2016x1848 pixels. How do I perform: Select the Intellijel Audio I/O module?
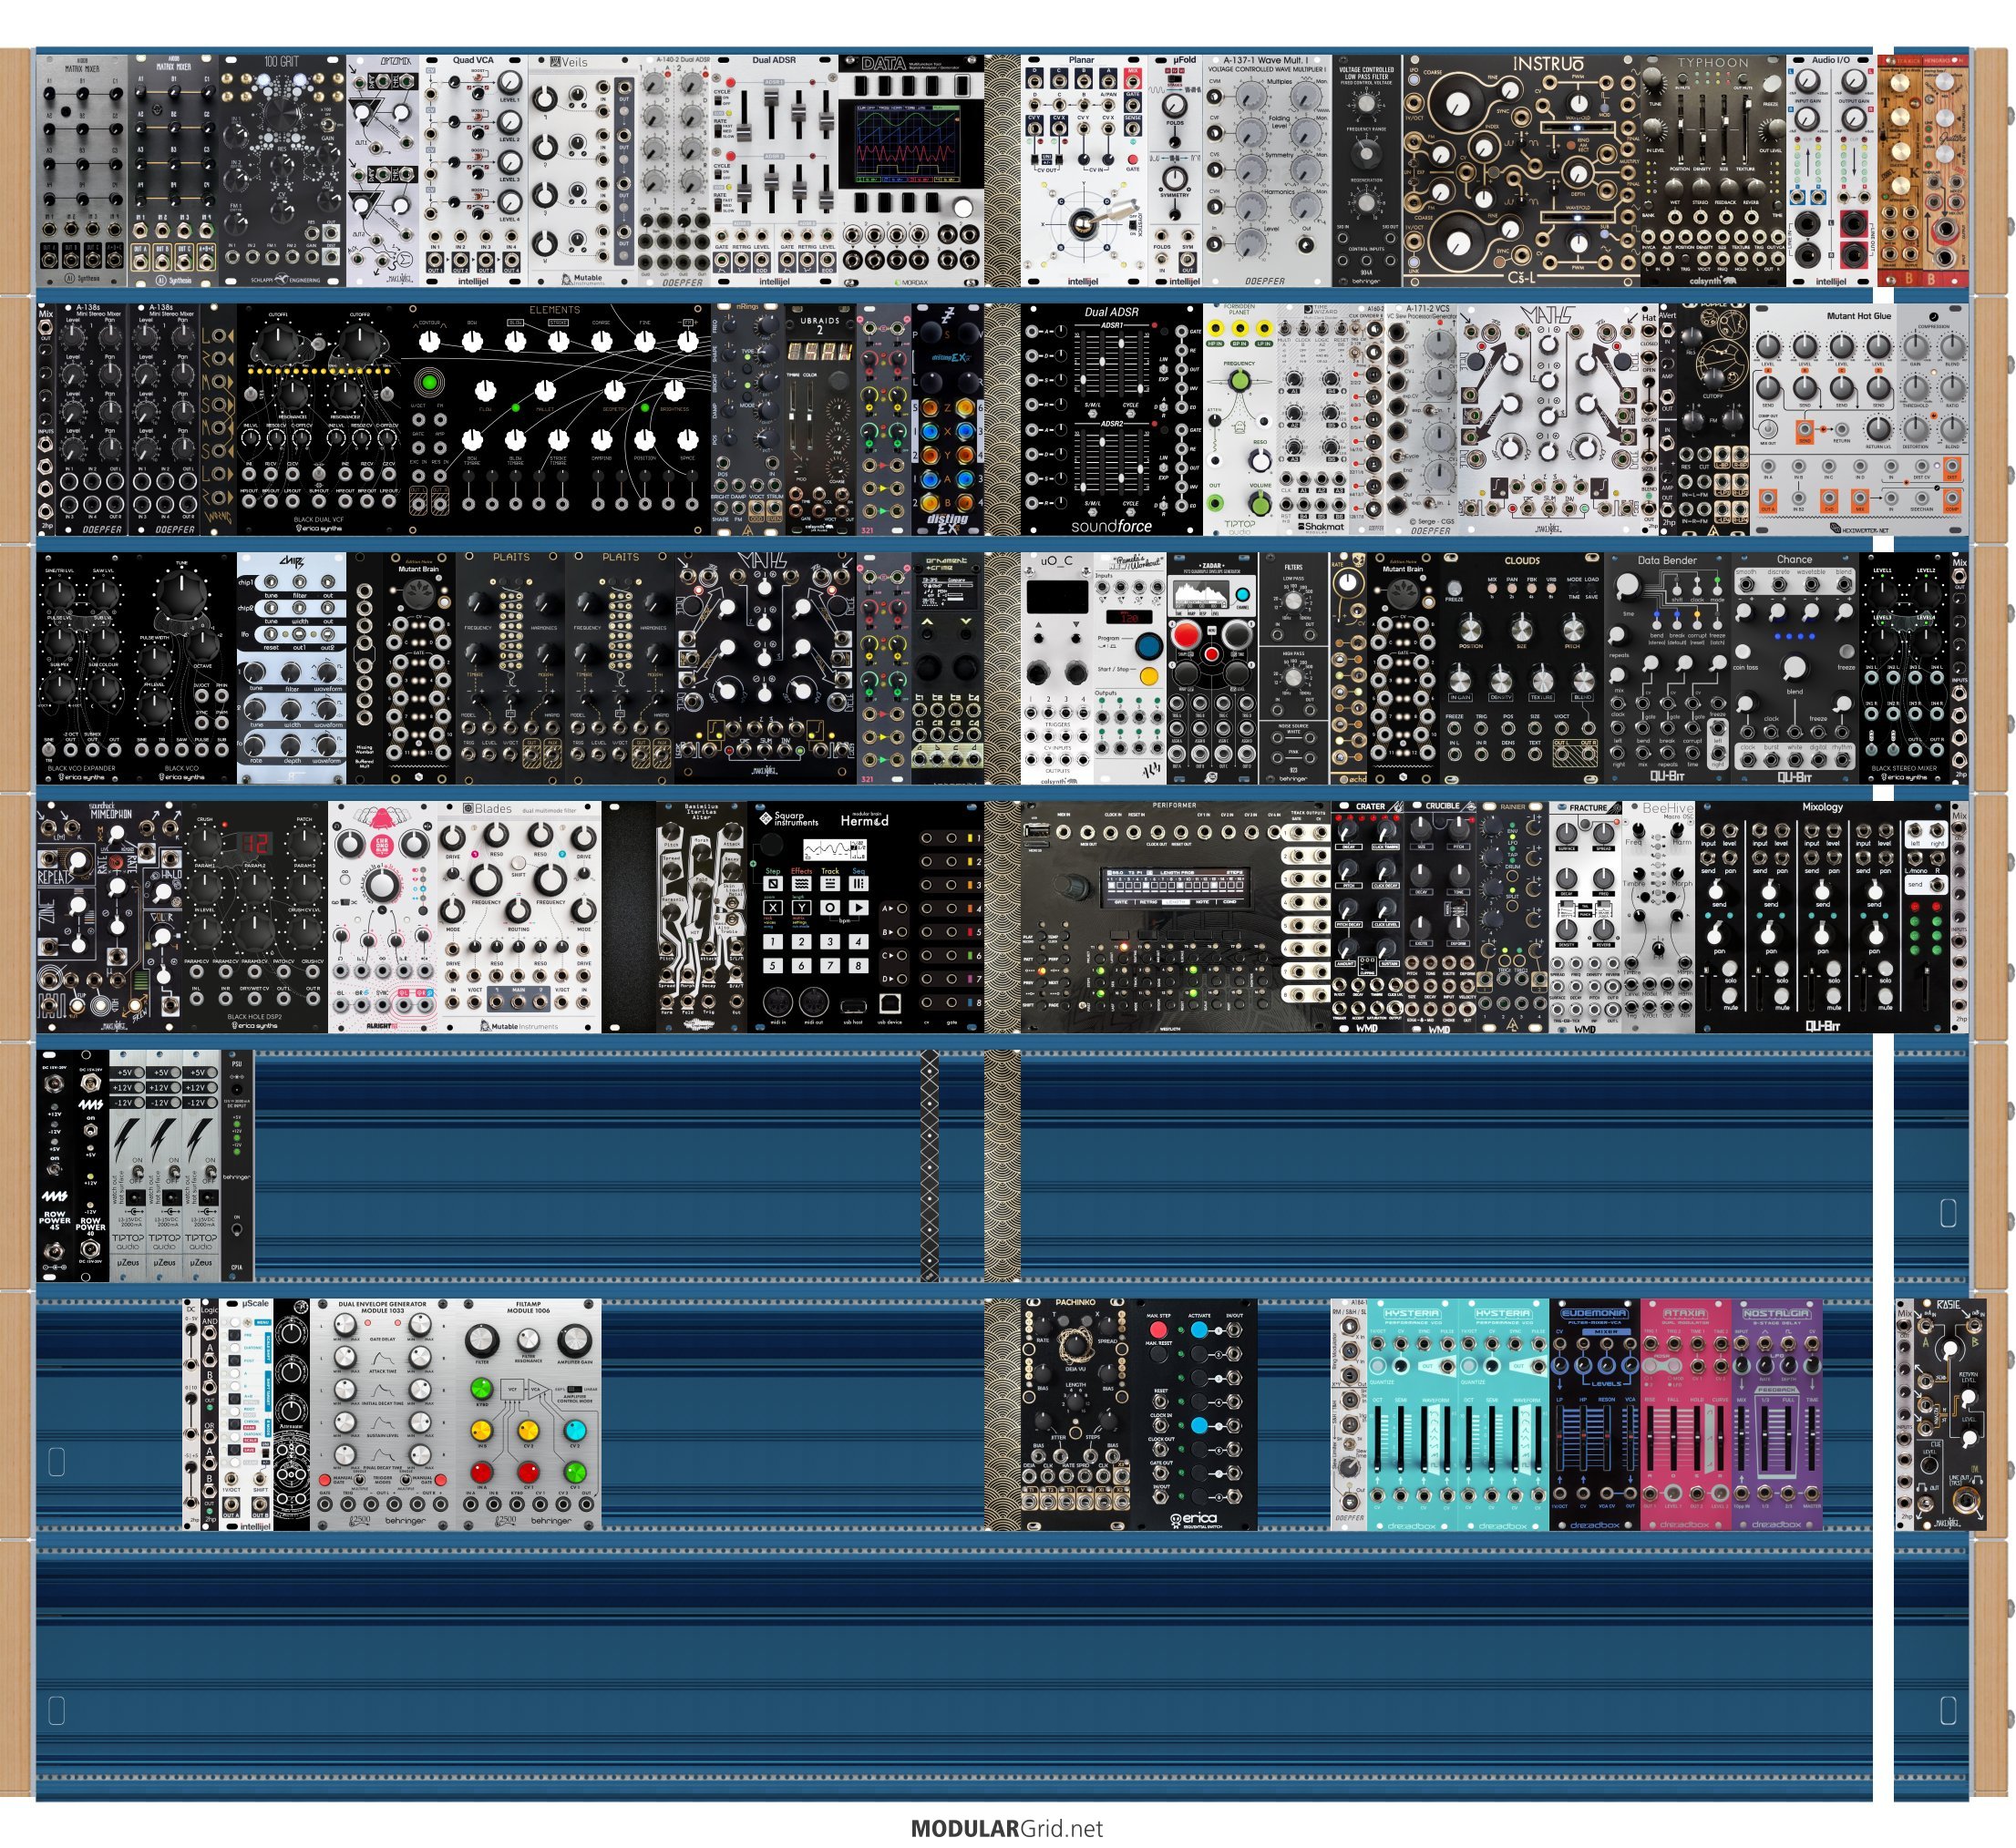[1830, 170]
